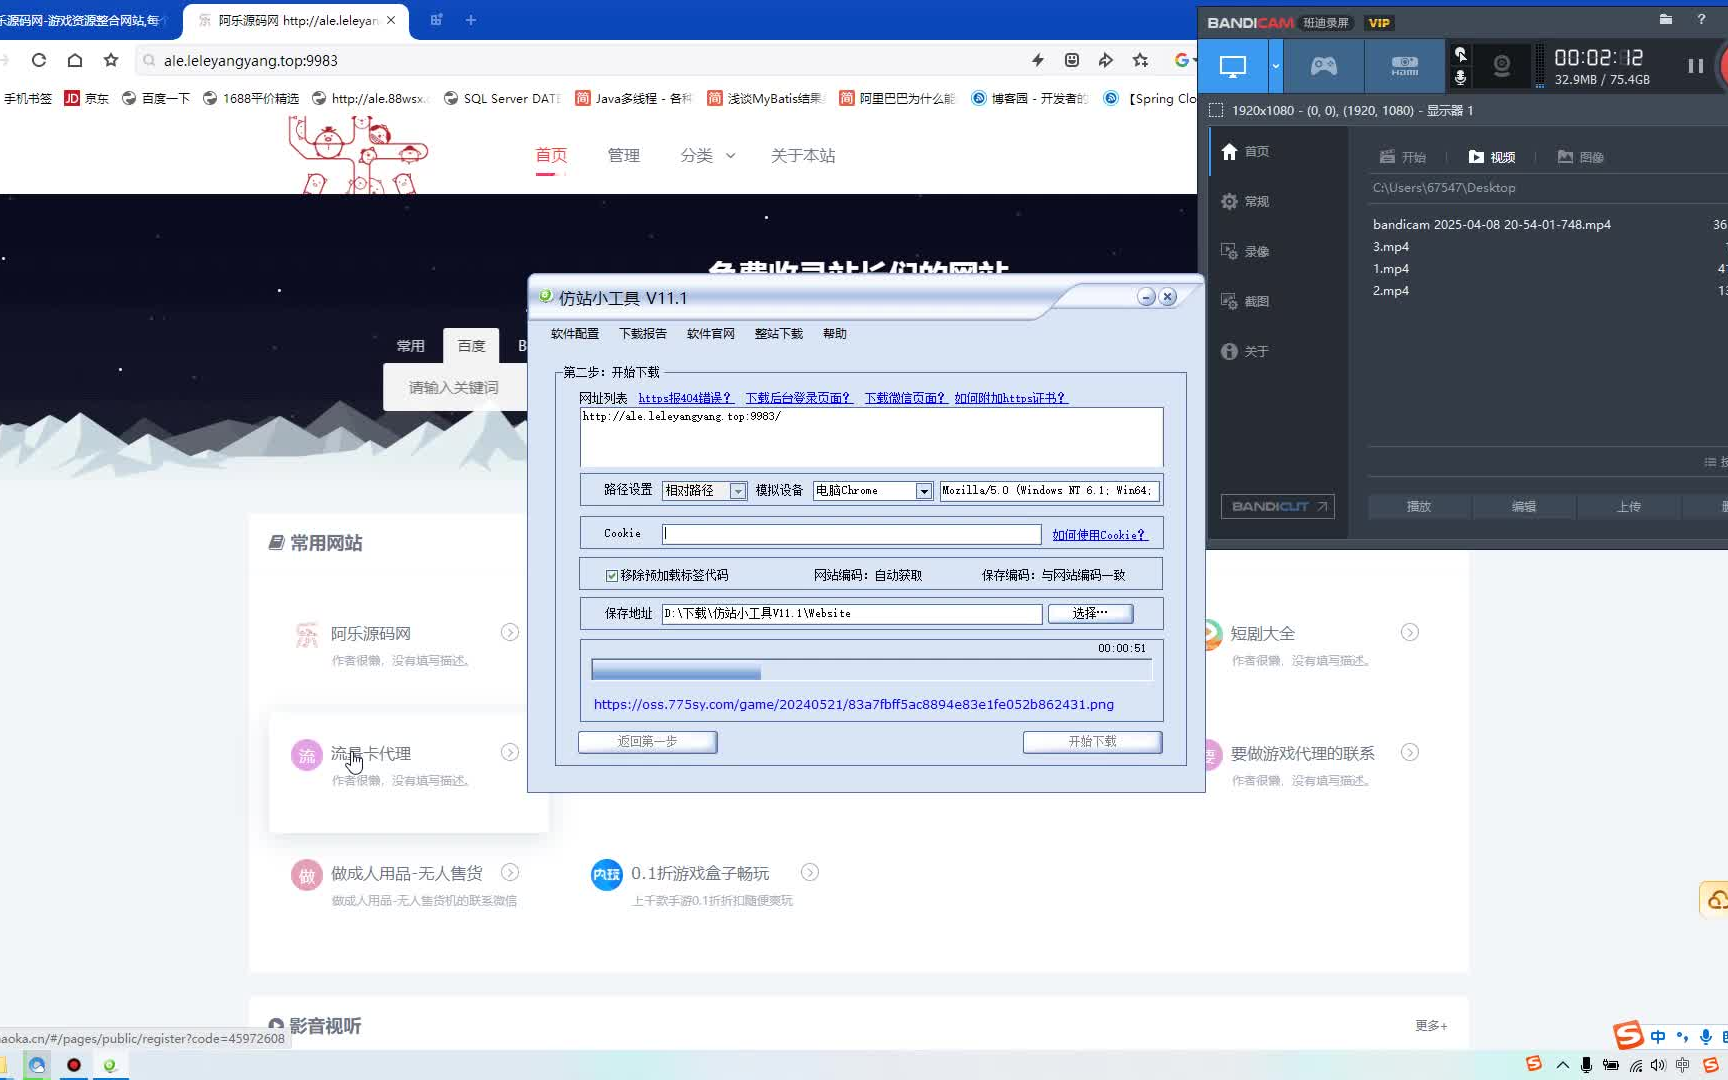Open 短剧大全 site card arrow
Viewport: 1728px width, 1080px height.
tap(1410, 633)
